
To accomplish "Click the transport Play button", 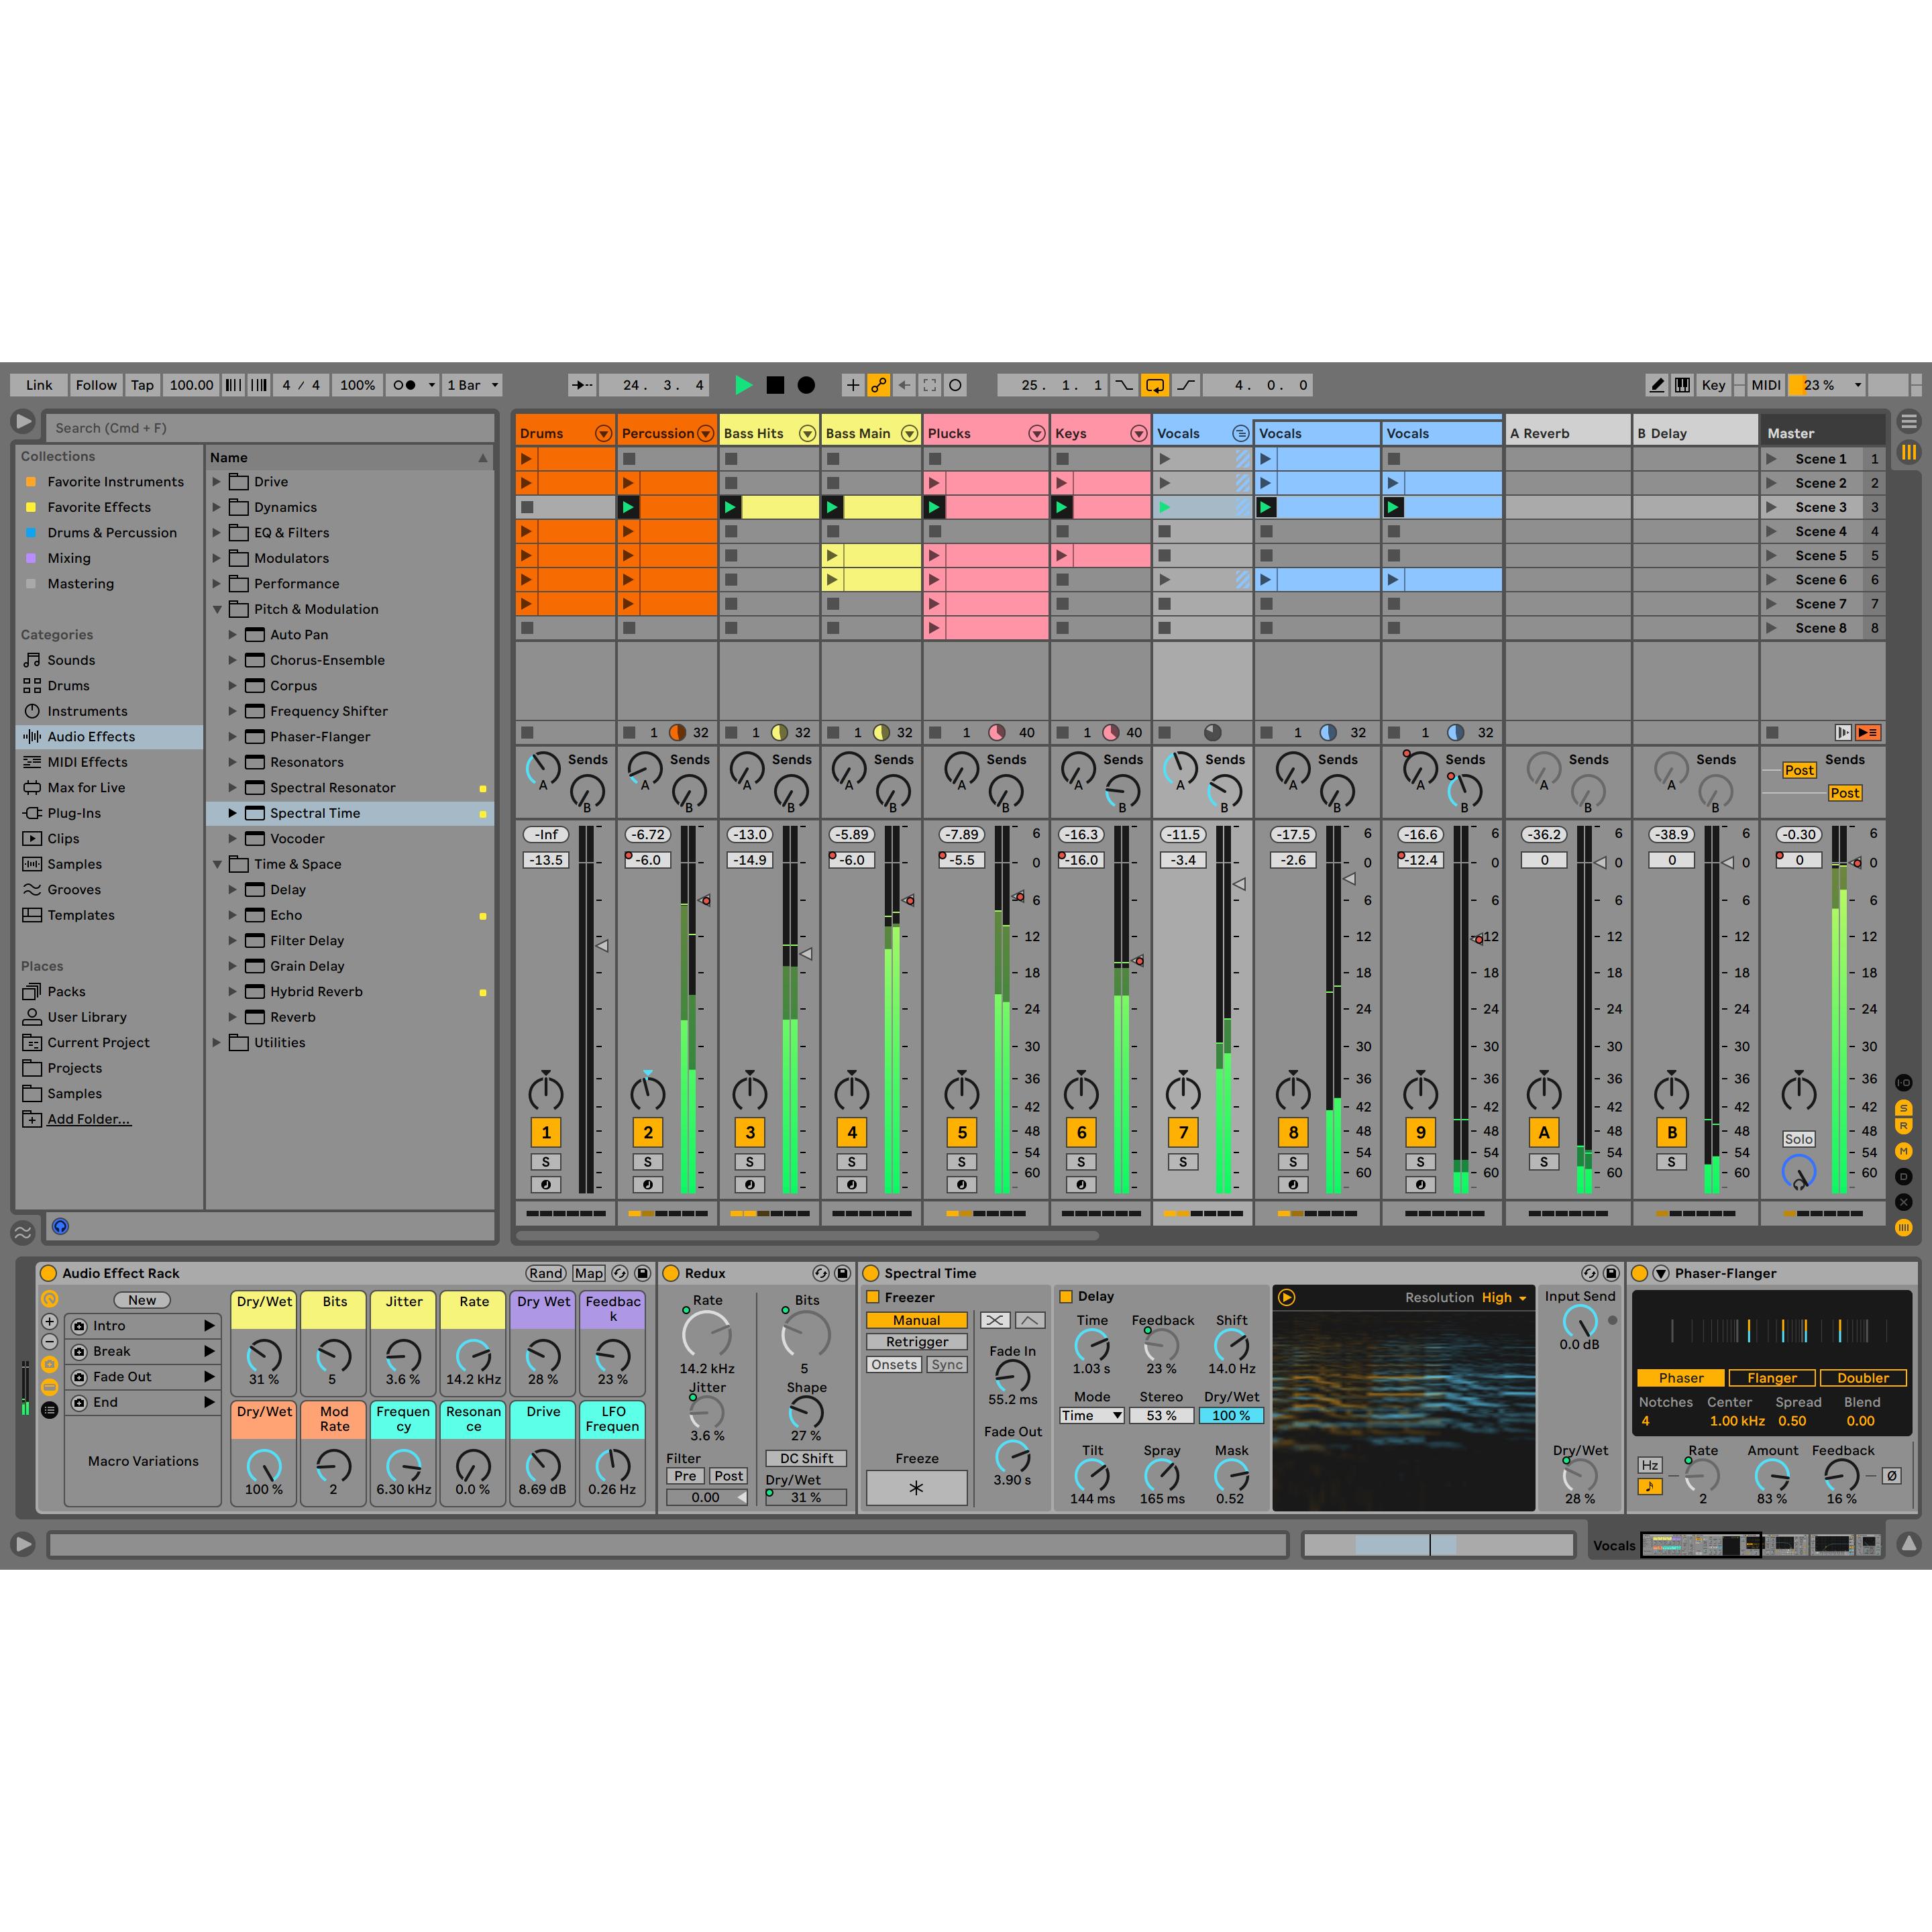I will (743, 385).
